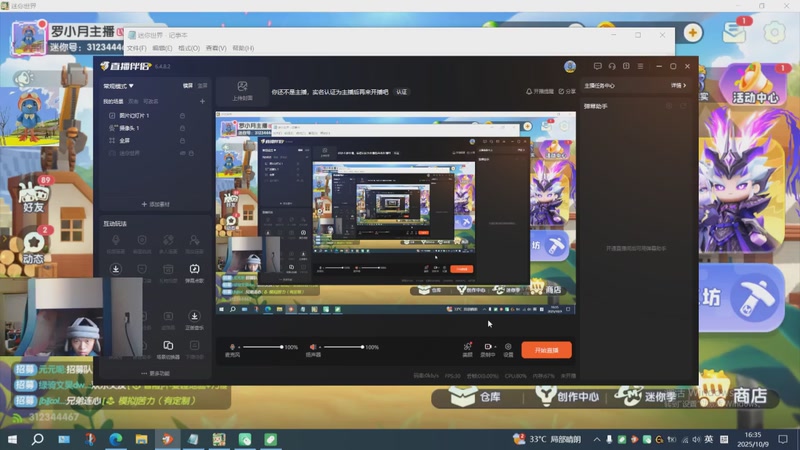Toggle checkbox for 摄像头 1 source
800x450 pixels.
click(x=112, y=128)
